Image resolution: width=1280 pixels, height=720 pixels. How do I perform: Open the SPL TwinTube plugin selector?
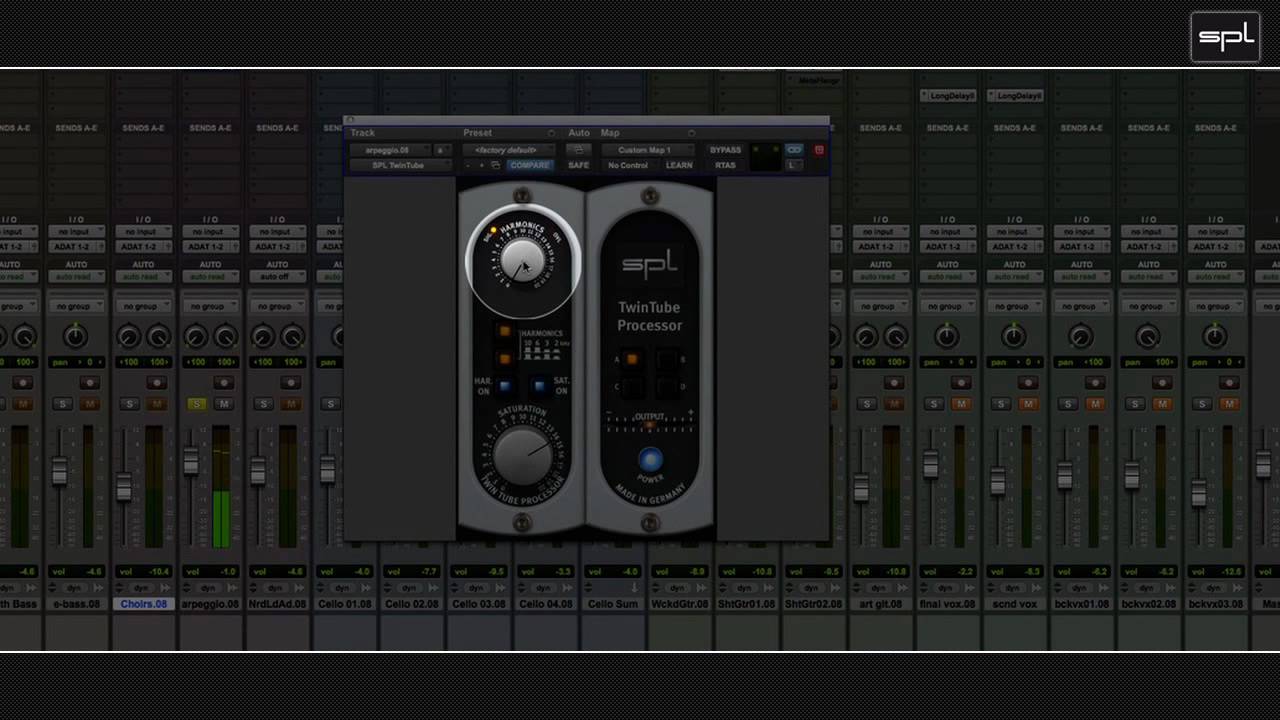(x=399, y=165)
